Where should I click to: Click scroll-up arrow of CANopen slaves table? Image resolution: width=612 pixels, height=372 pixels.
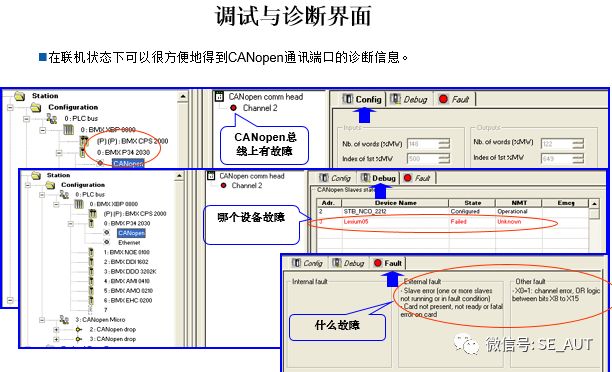594,204
